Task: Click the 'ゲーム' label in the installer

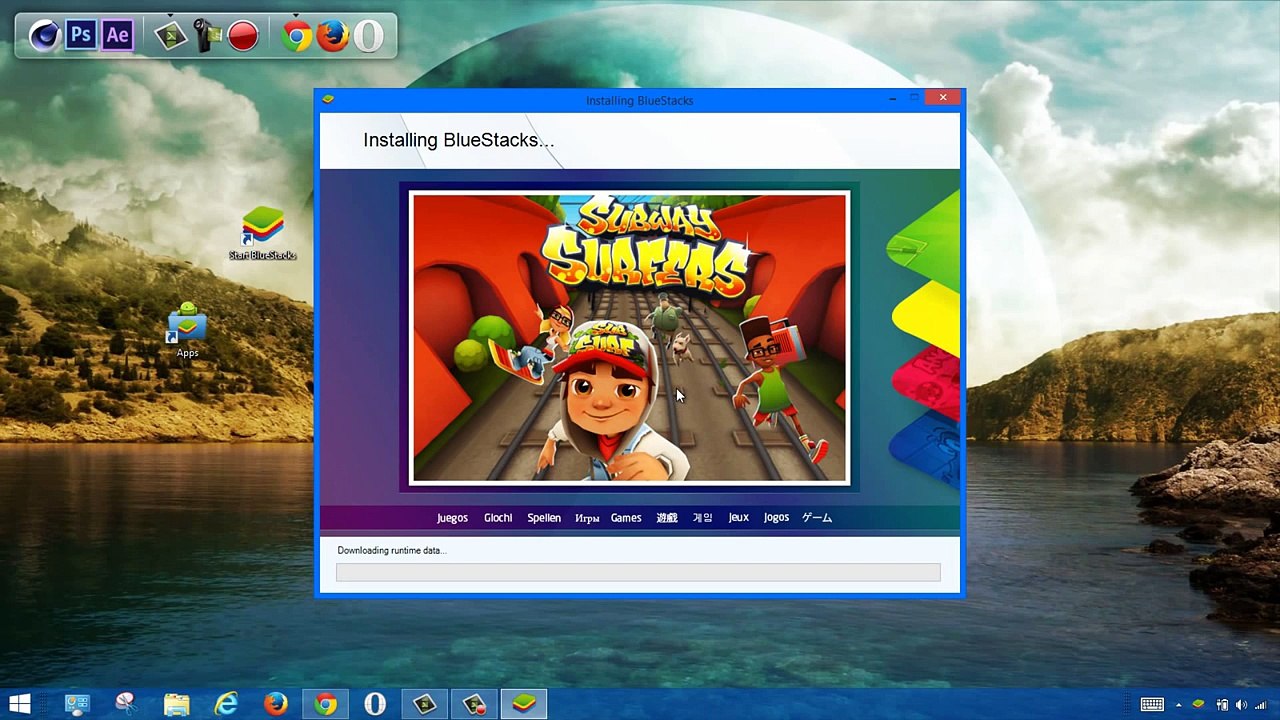Action: [x=817, y=518]
